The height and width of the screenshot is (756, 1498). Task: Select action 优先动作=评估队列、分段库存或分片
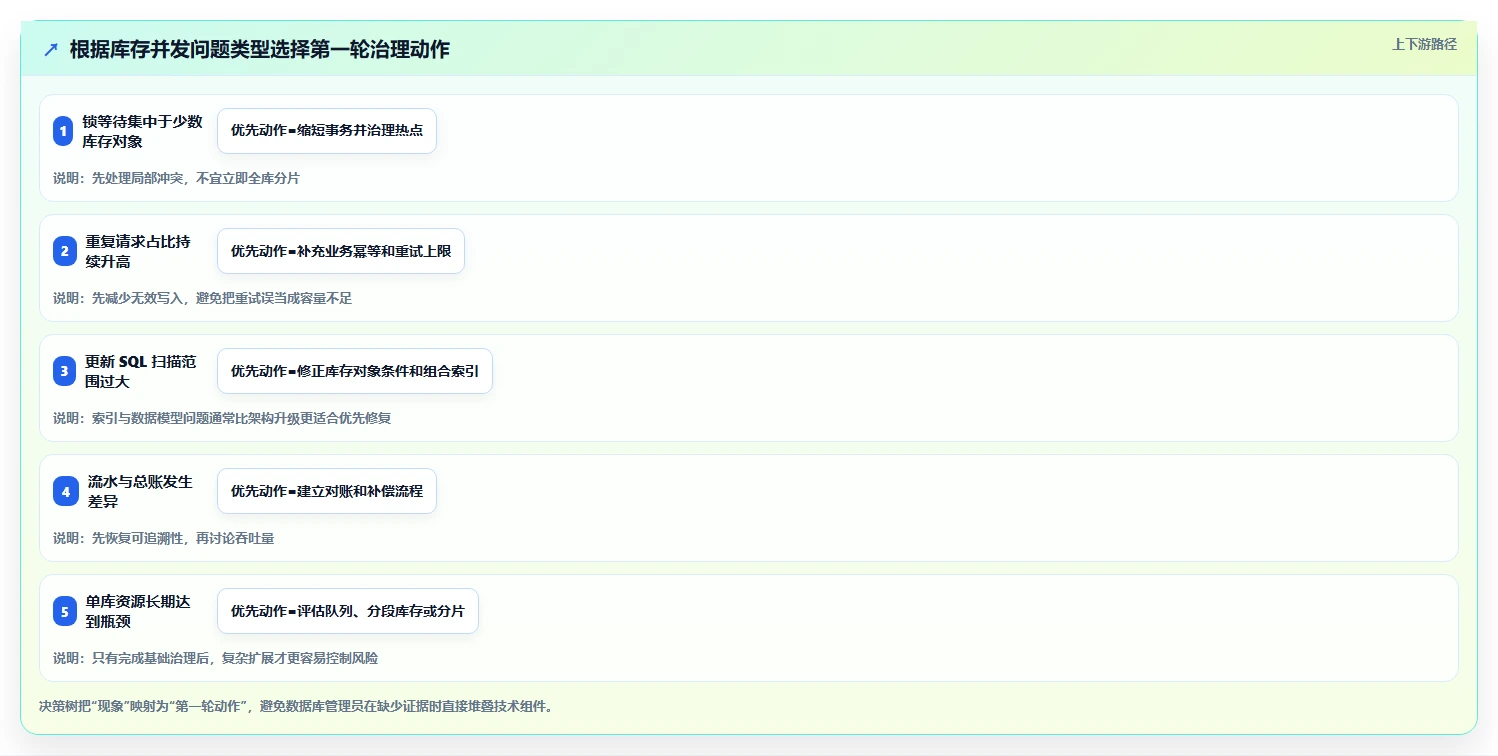(348, 611)
